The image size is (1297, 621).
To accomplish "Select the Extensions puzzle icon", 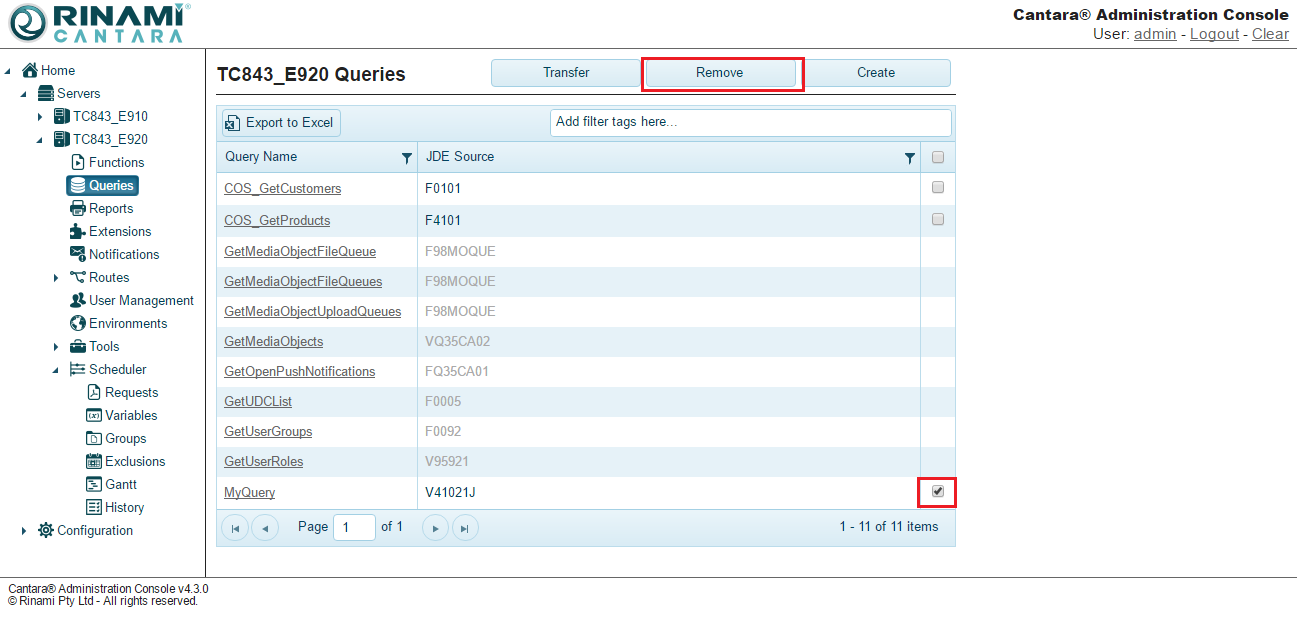I will coord(78,231).
